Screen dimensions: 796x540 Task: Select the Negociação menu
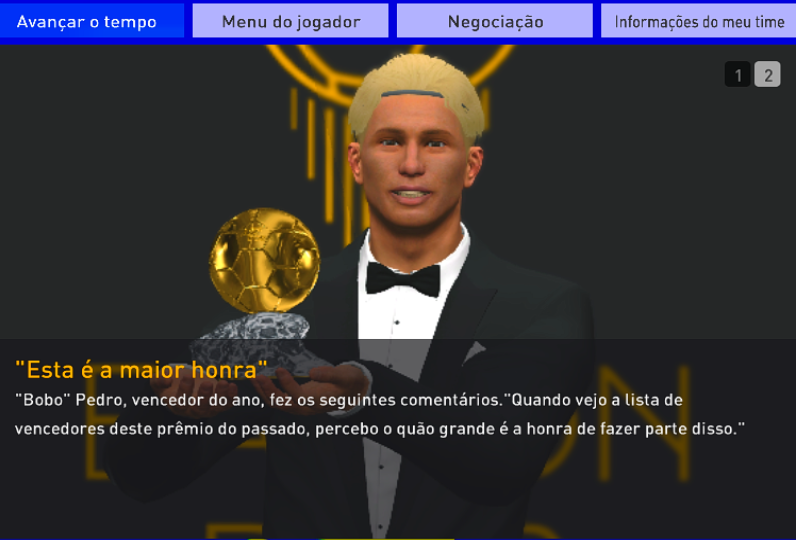pyautogui.click(x=495, y=21)
